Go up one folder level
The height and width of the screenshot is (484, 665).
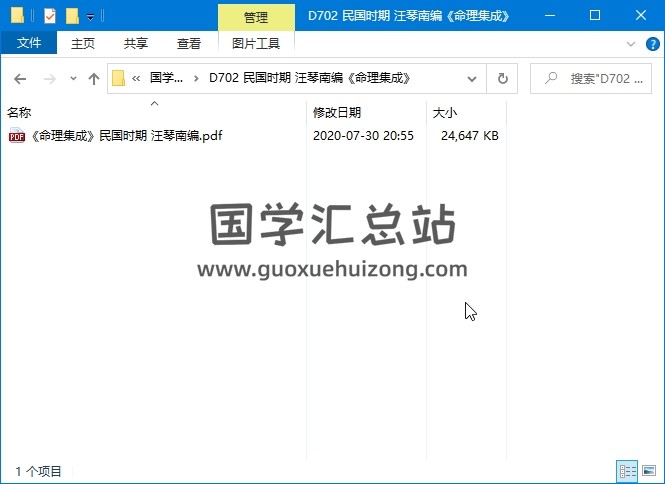(x=94, y=78)
